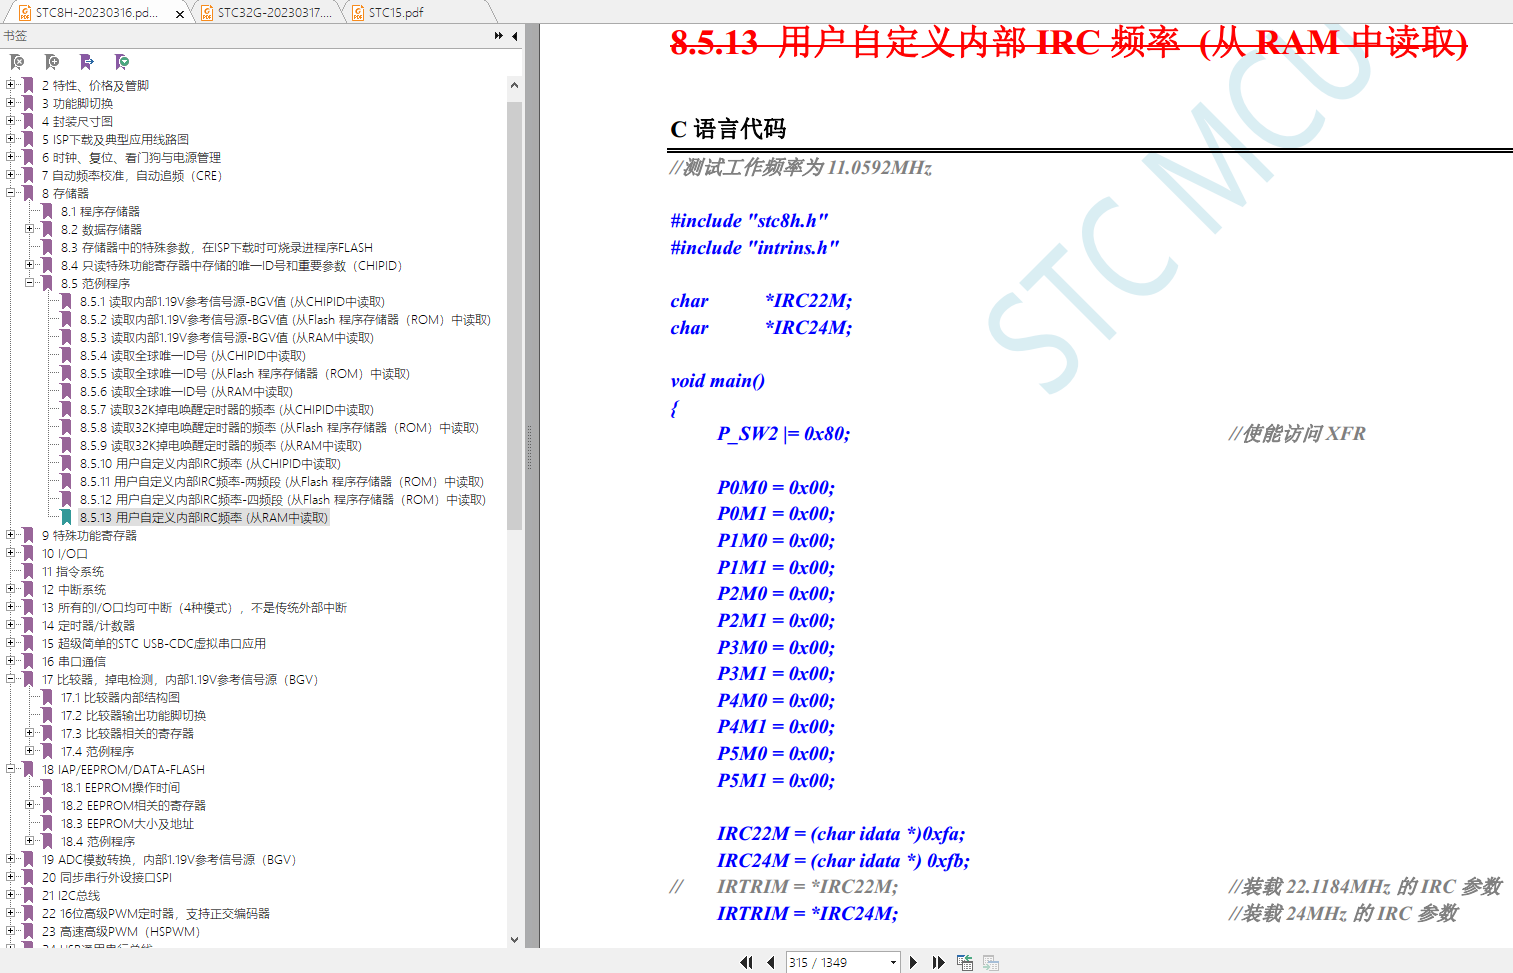
Task: Go to the first page
Action: click(x=746, y=962)
